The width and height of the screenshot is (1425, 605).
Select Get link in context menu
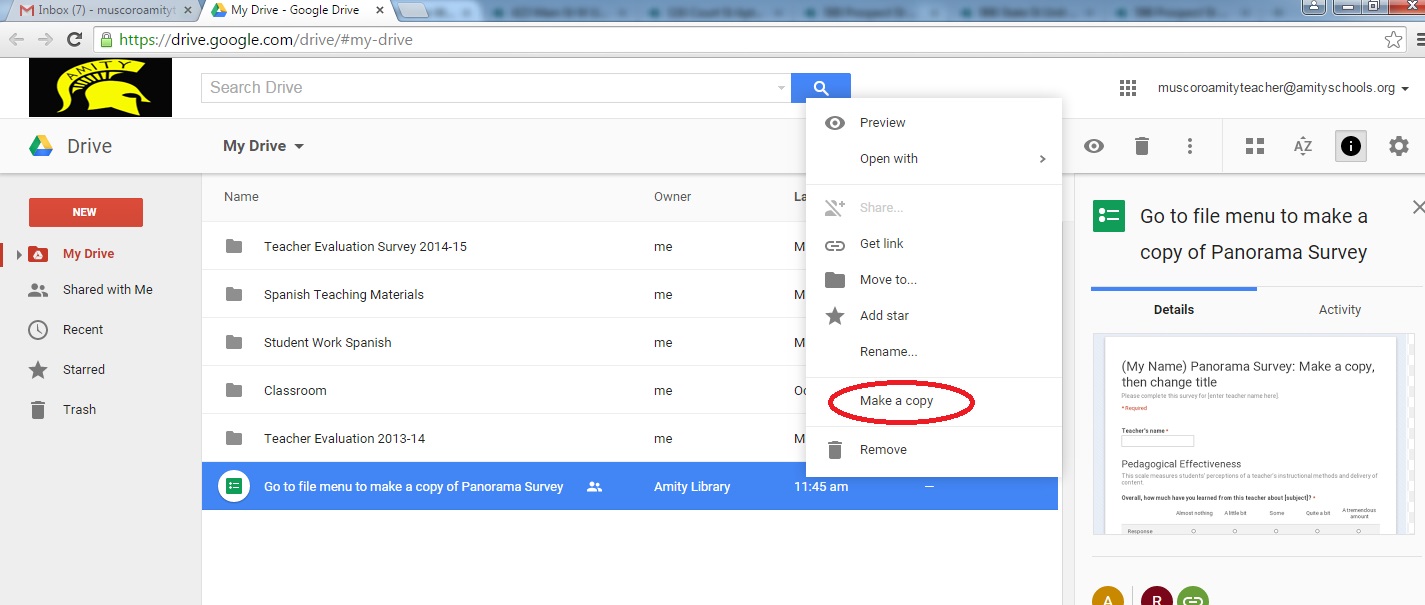[x=934, y=244]
